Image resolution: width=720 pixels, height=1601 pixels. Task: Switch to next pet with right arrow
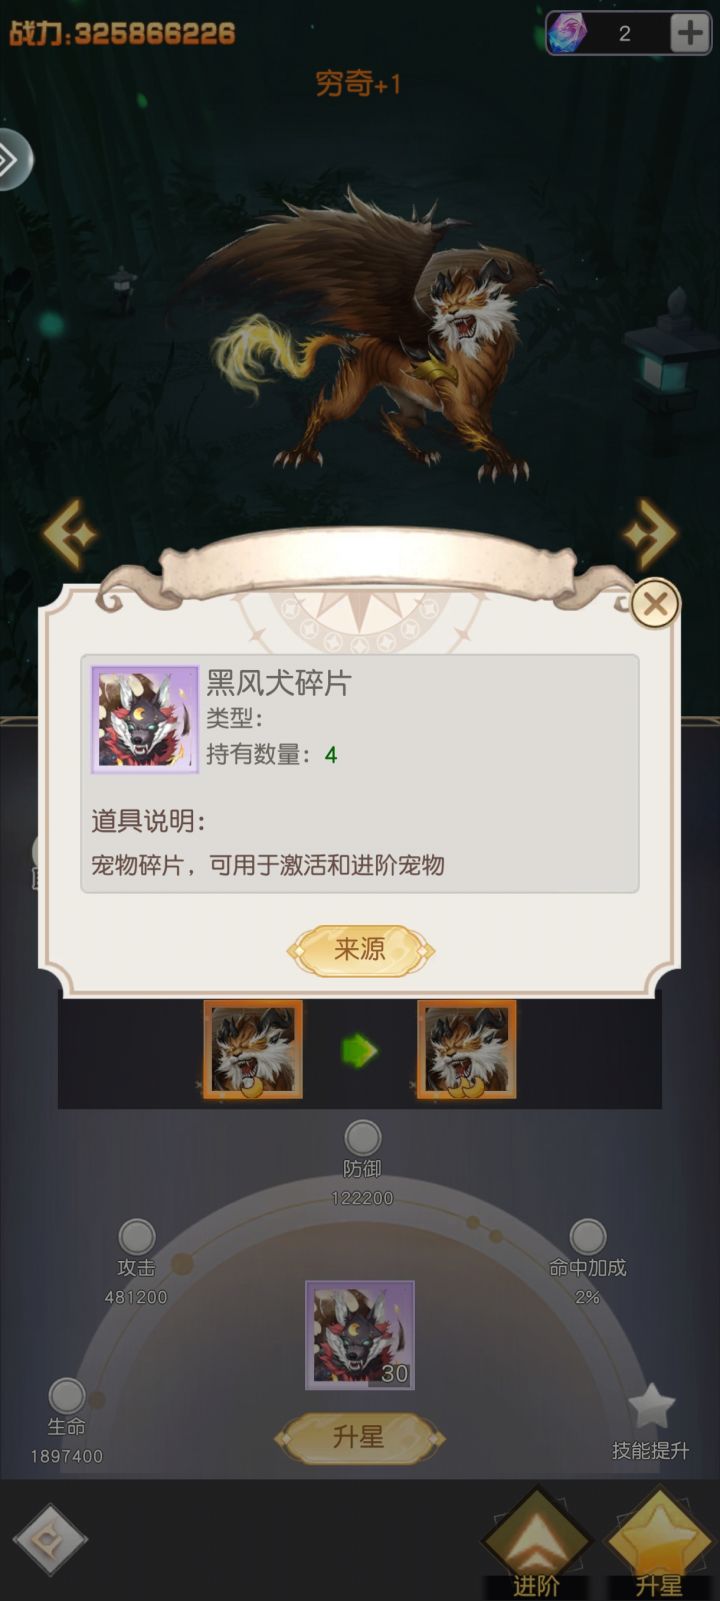point(650,532)
